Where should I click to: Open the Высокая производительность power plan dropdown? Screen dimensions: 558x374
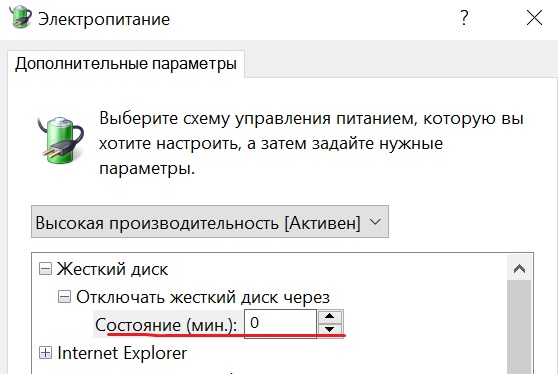[210, 222]
